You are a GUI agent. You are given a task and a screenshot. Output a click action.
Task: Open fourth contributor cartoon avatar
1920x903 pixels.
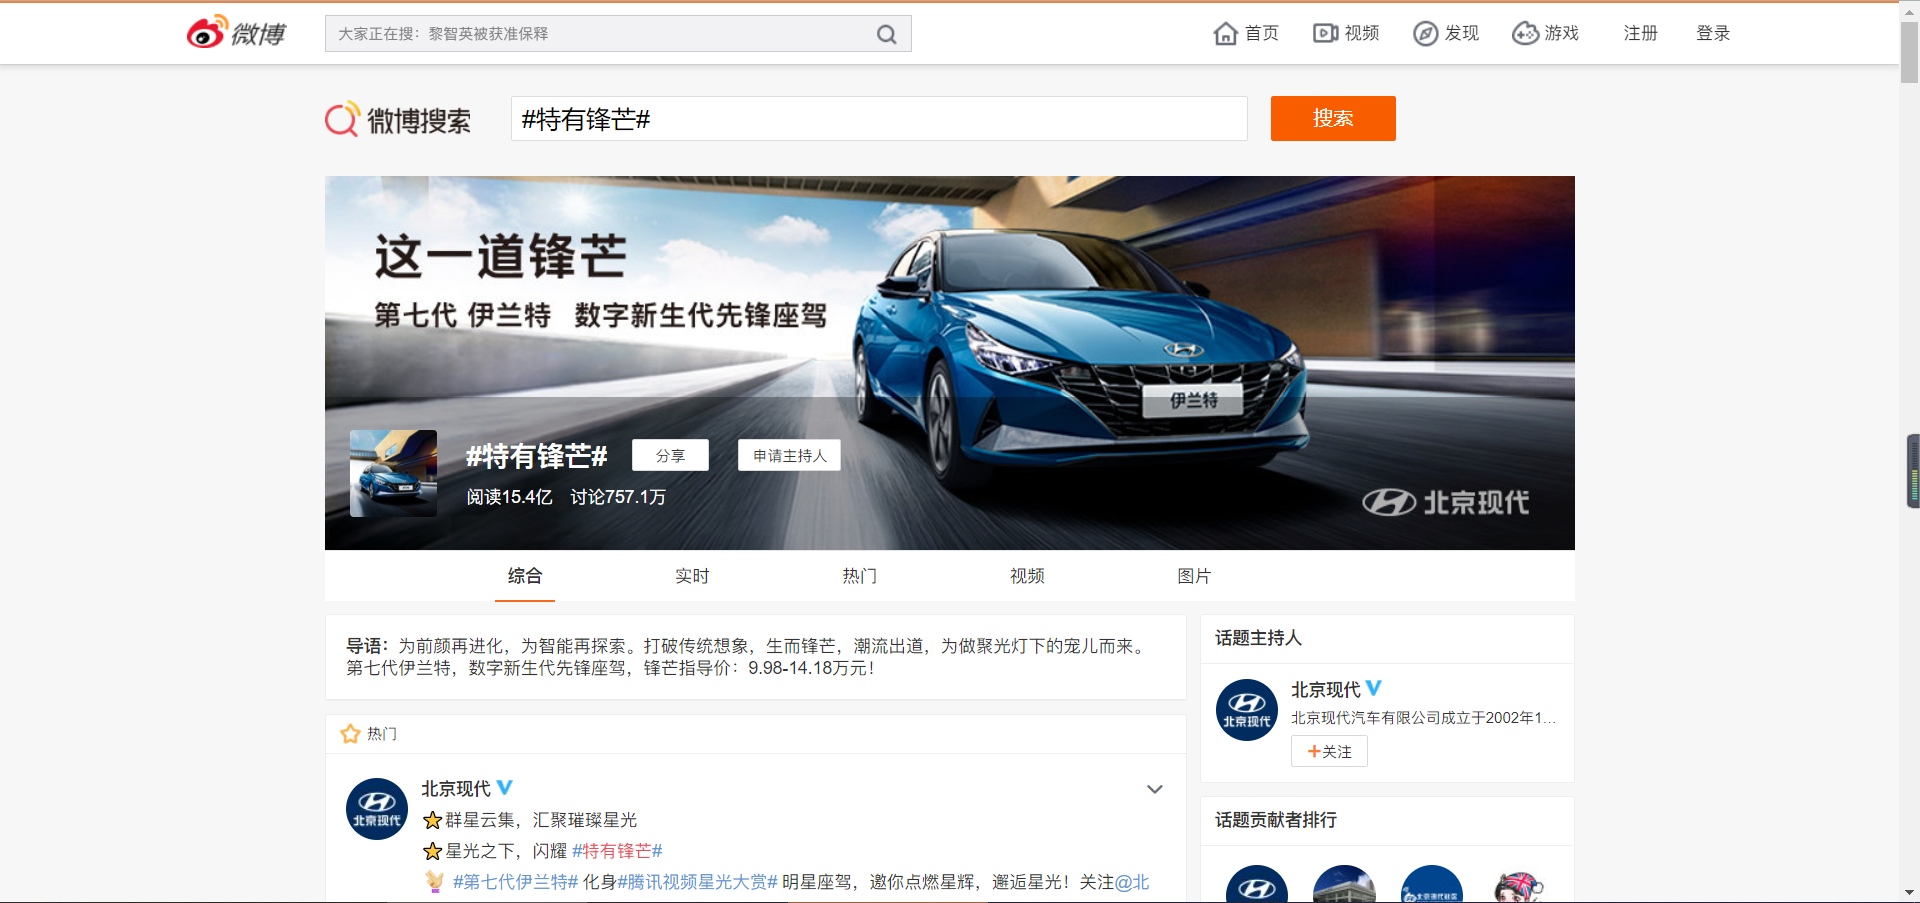pos(1519,886)
